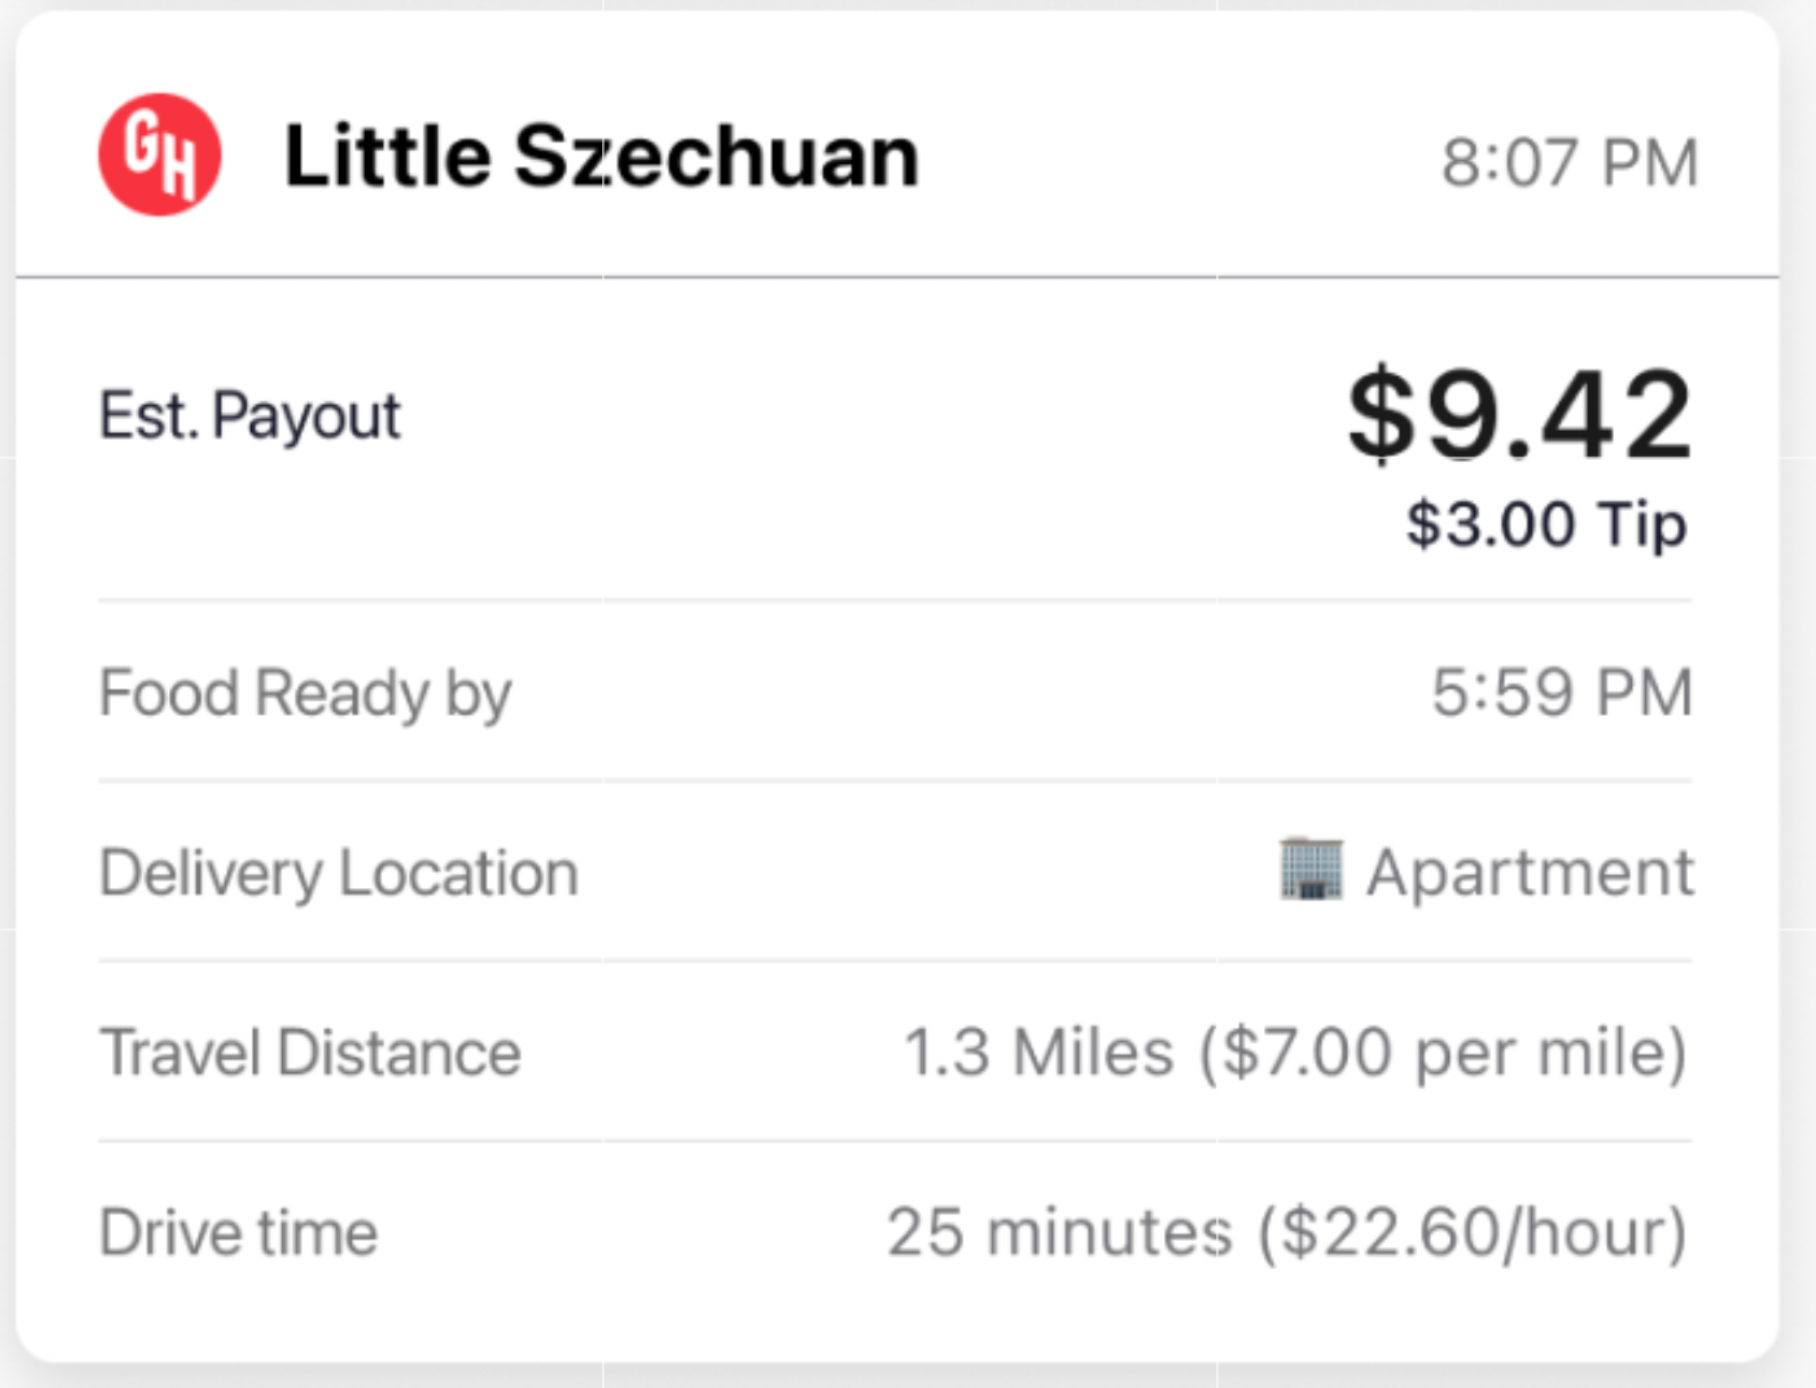Click the 5:59 PM ready time
The height and width of the screenshot is (1388, 1816).
pyautogui.click(x=1561, y=692)
